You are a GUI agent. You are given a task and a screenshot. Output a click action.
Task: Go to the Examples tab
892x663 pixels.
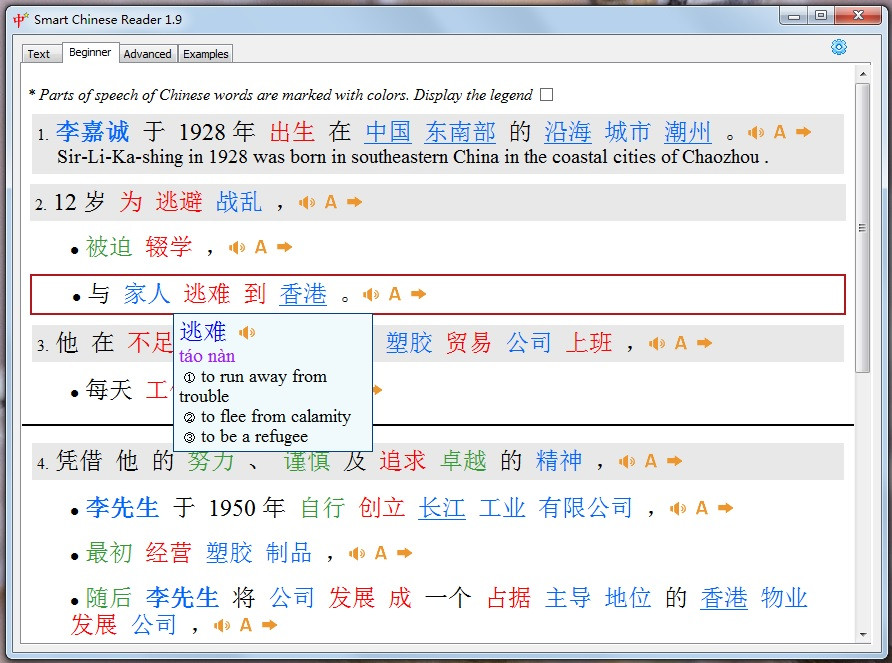(205, 54)
